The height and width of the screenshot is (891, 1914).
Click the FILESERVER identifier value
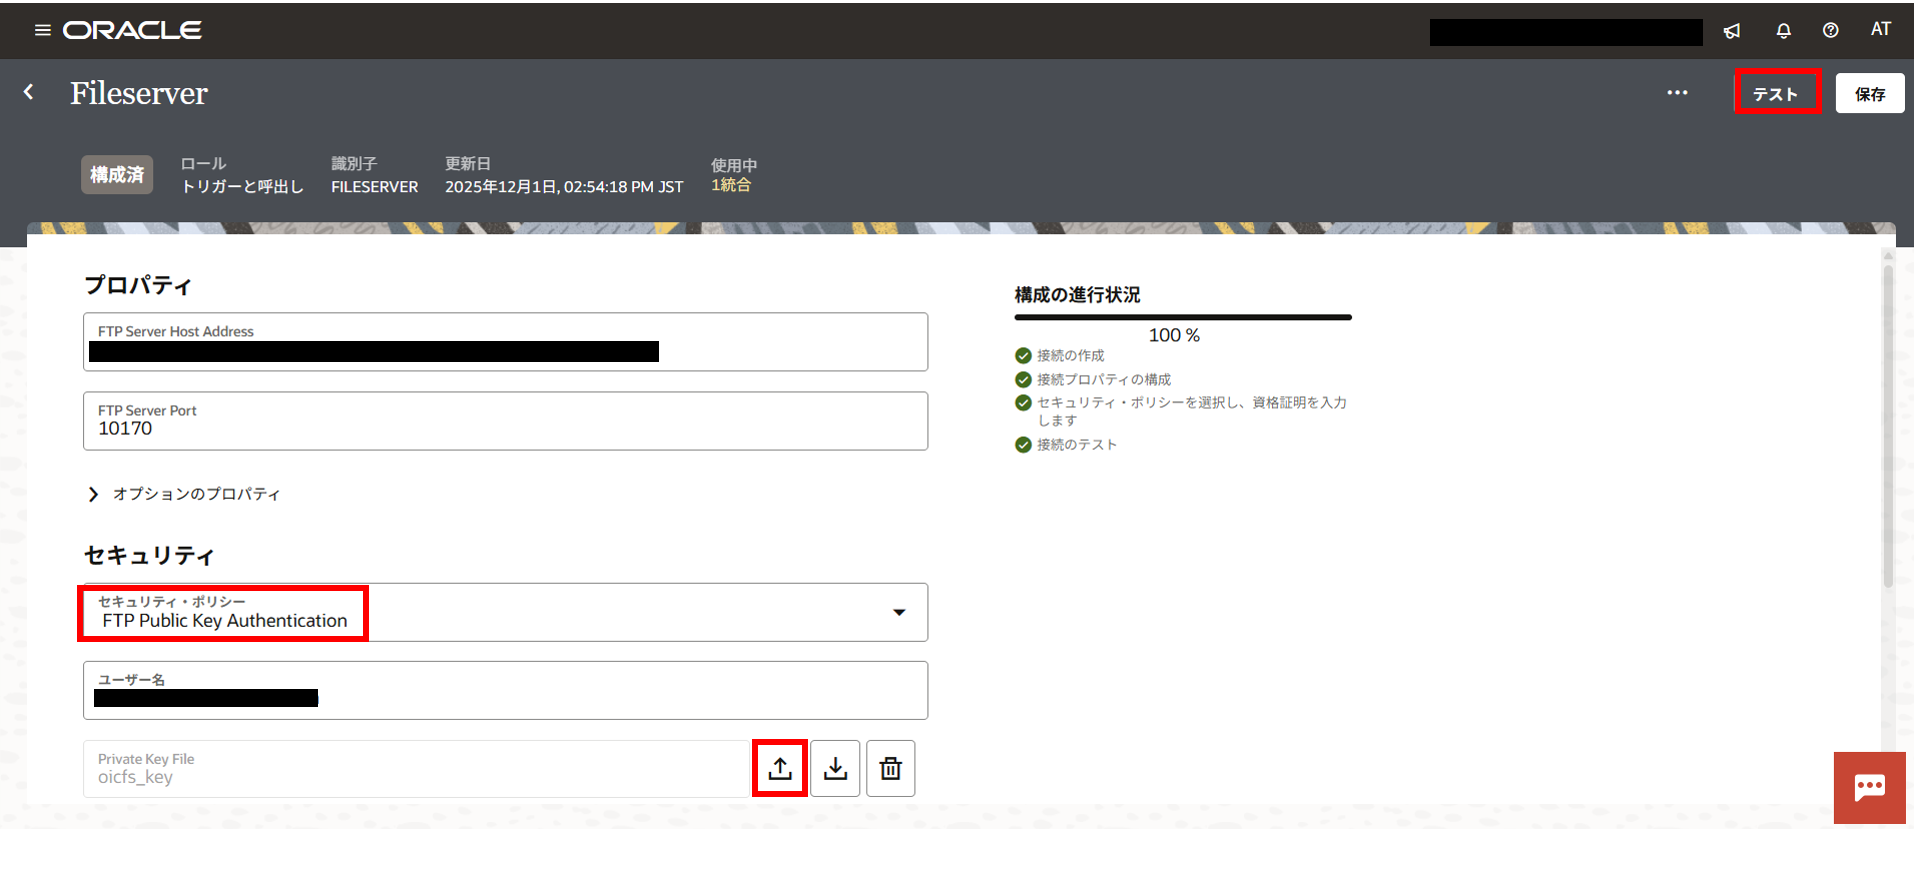tap(375, 187)
